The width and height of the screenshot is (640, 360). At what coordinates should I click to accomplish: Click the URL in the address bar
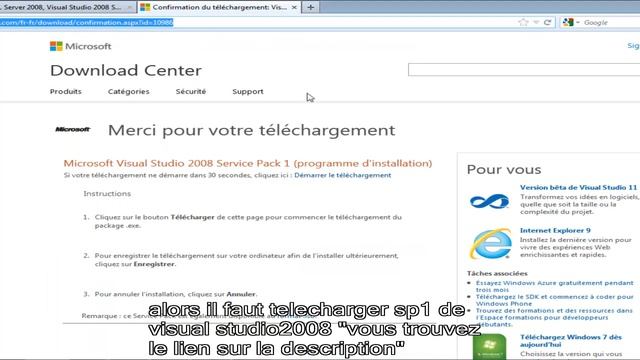click(x=87, y=22)
